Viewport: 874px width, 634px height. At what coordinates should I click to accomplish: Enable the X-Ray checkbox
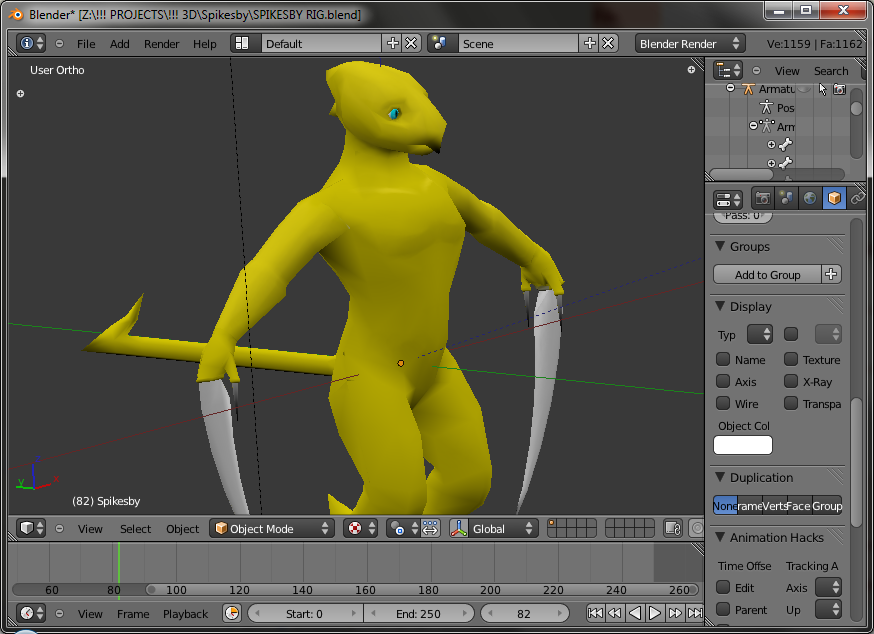coord(791,382)
